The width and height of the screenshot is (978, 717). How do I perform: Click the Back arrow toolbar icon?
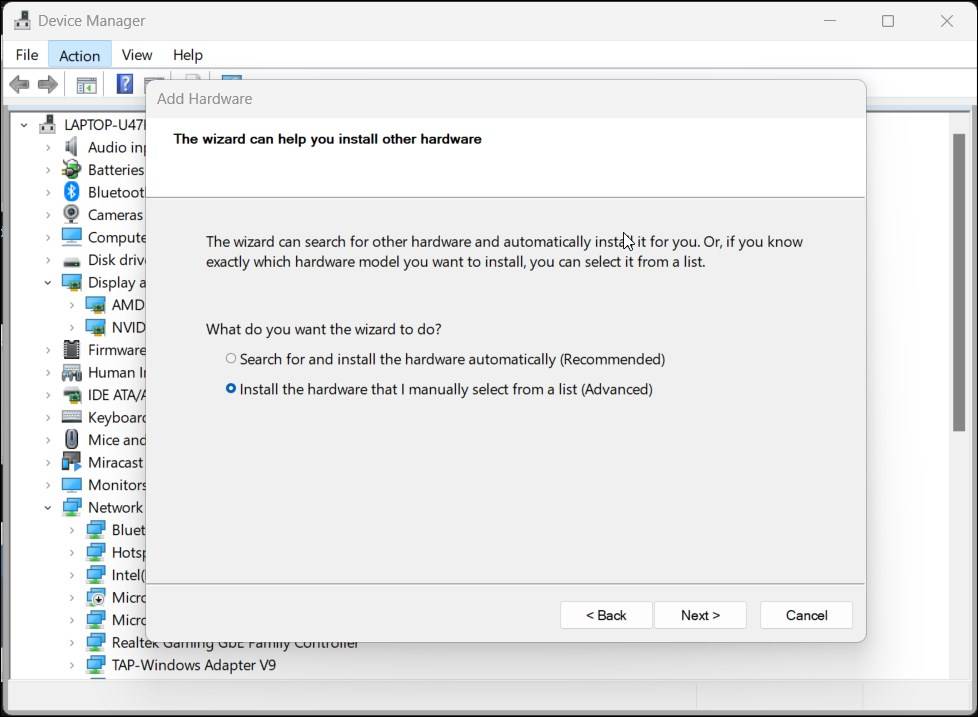coord(19,84)
